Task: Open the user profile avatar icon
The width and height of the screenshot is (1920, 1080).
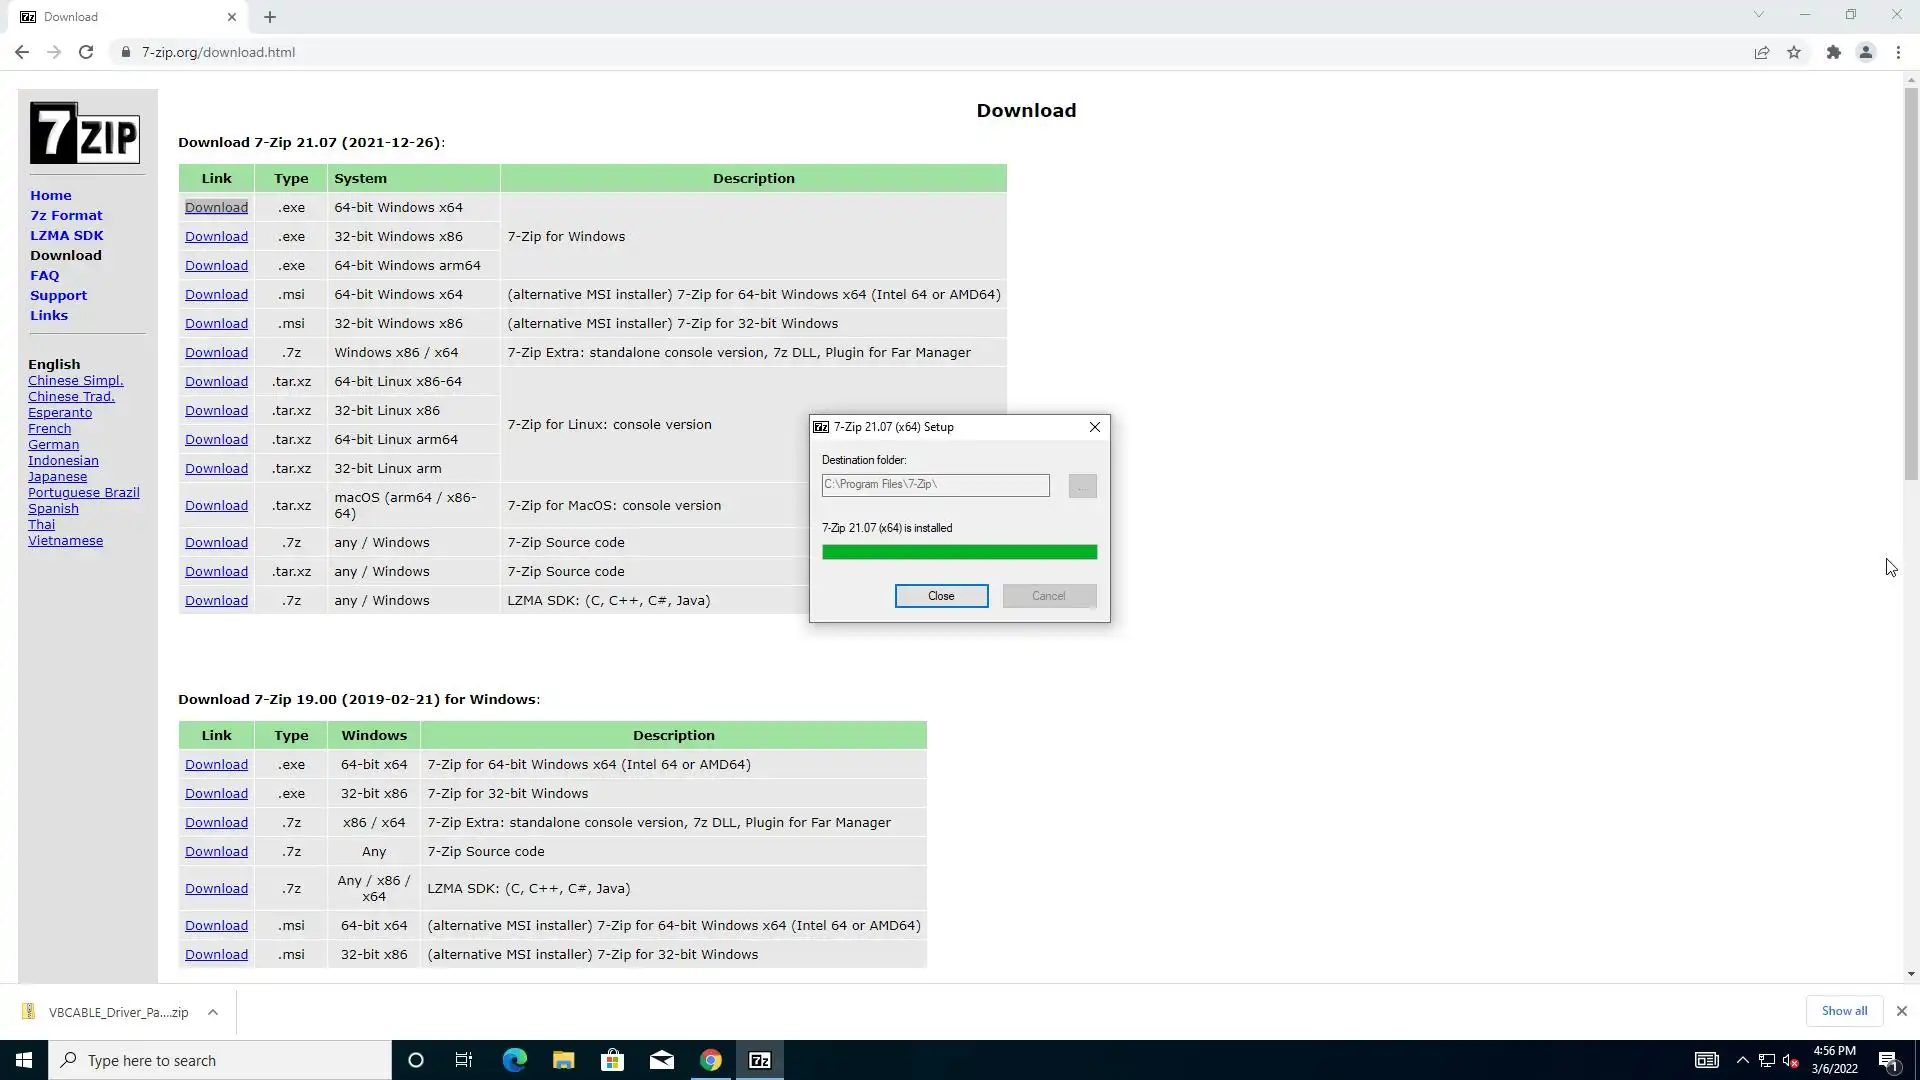Action: [1865, 52]
